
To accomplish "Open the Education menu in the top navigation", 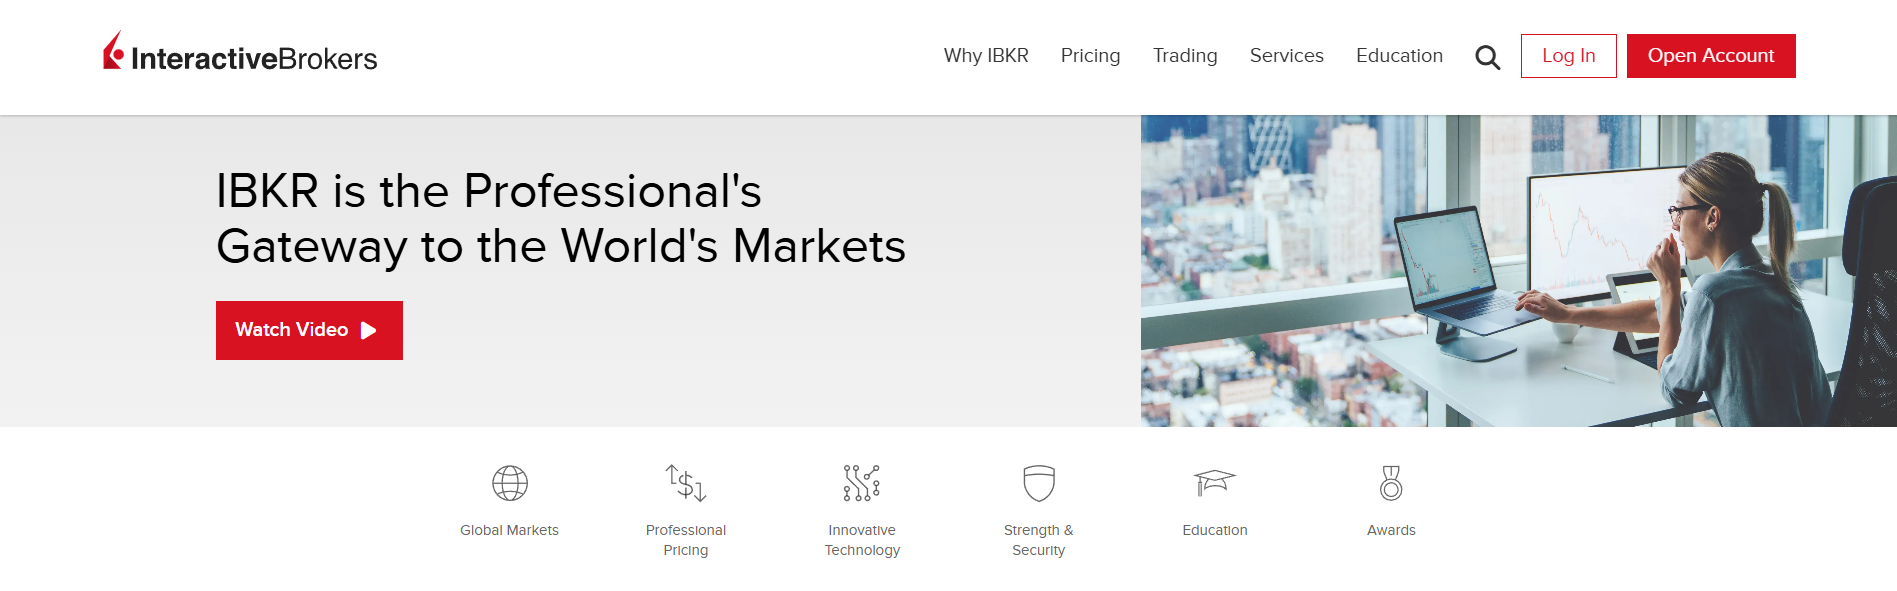I will [1399, 56].
